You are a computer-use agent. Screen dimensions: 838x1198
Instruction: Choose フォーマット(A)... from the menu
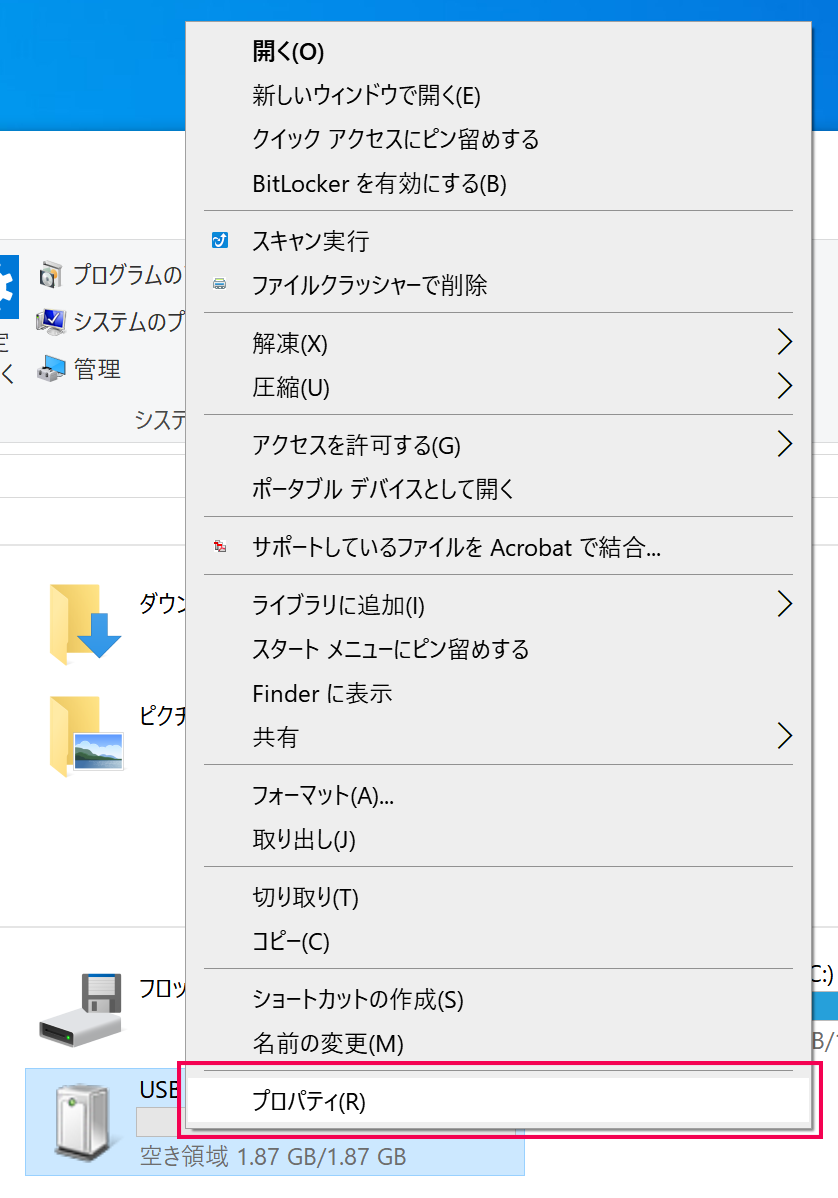click(x=499, y=795)
